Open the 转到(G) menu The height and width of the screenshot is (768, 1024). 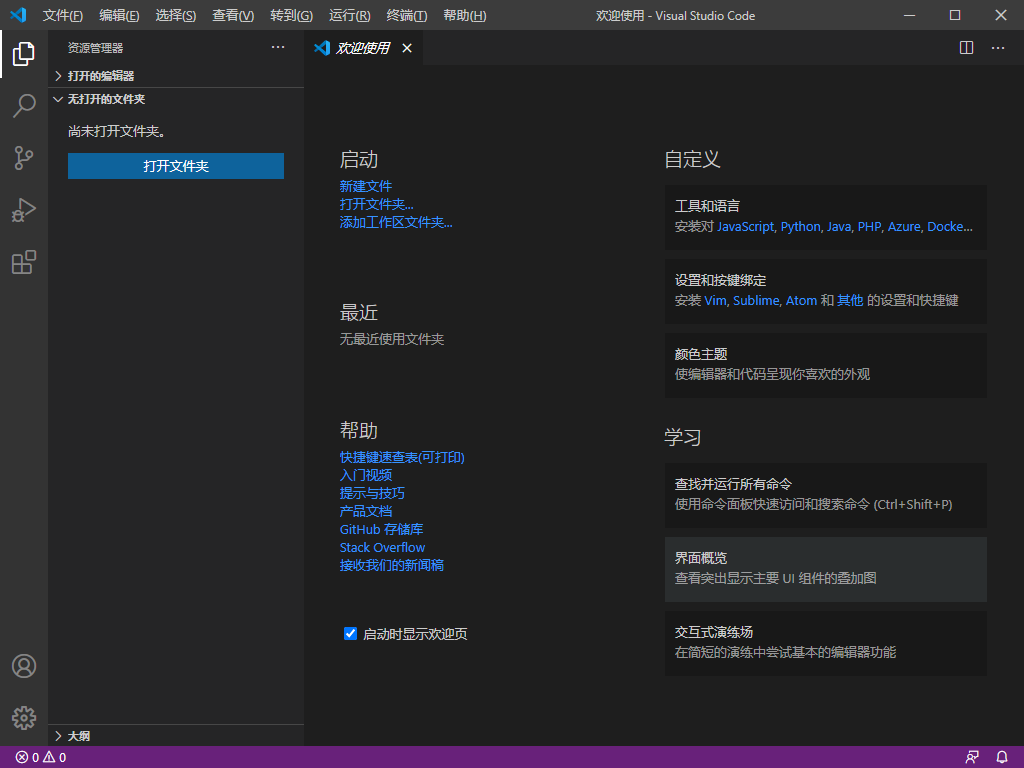point(291,15)
